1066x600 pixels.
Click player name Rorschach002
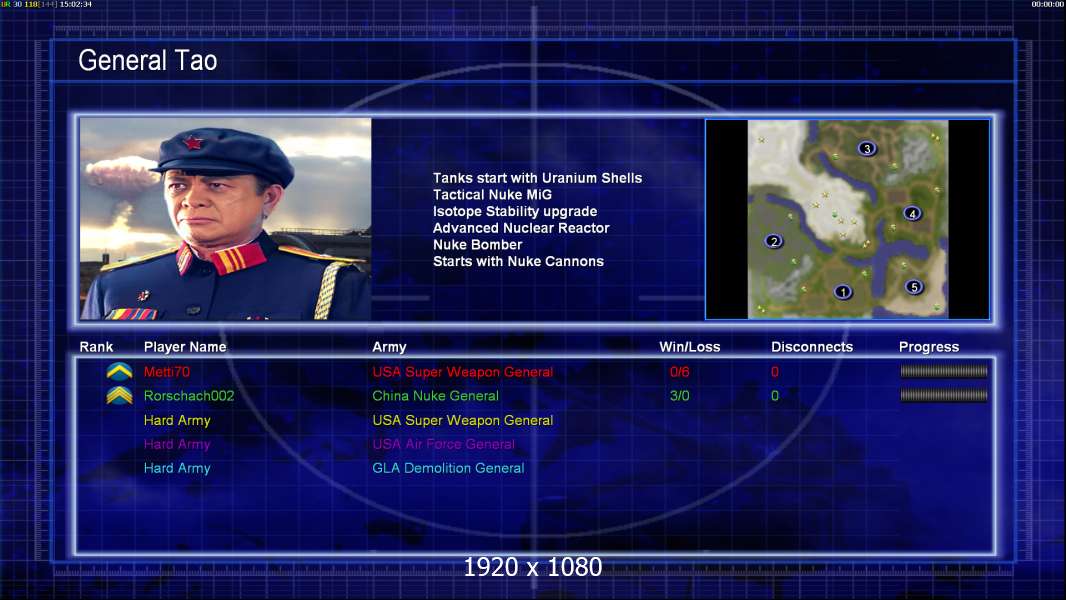point(188,395)
